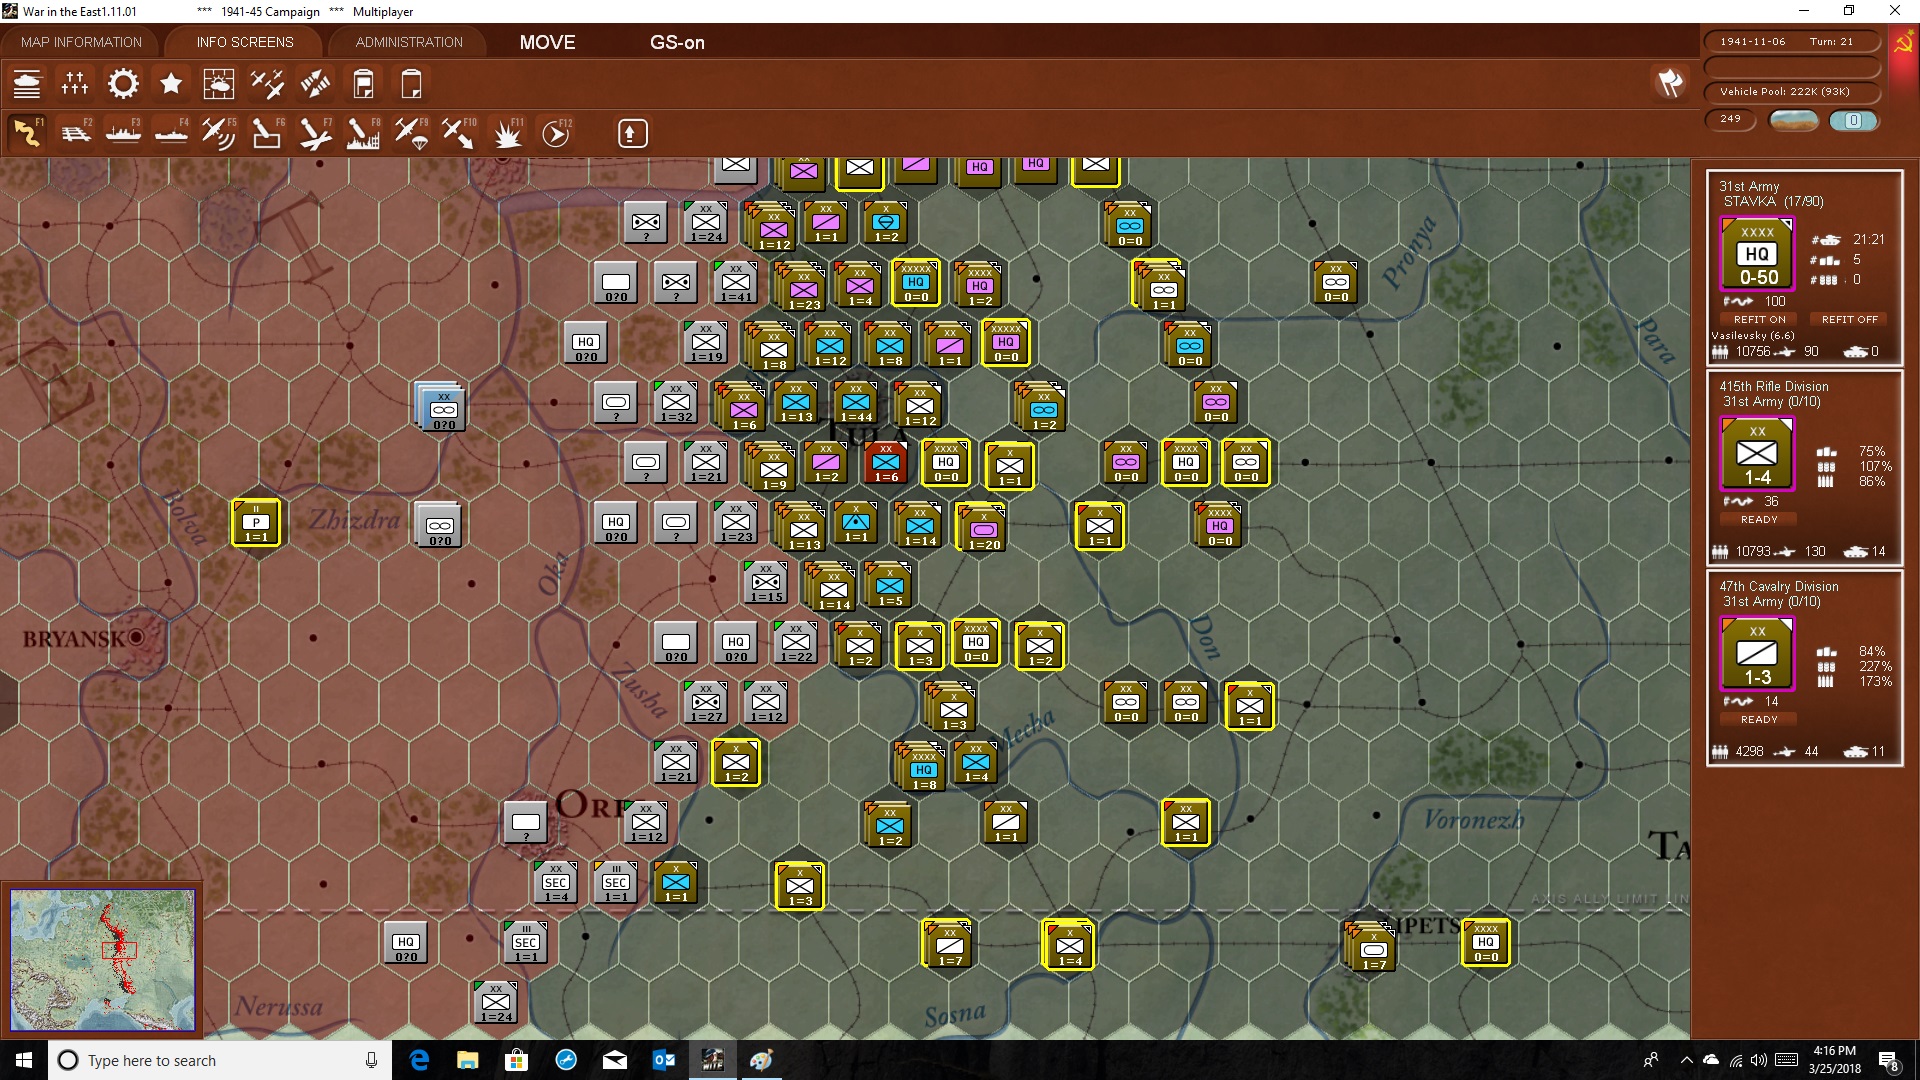Open the flagged event log report icon
Viewport: 1920px width, 1080px height.
[x=363, y=84]
